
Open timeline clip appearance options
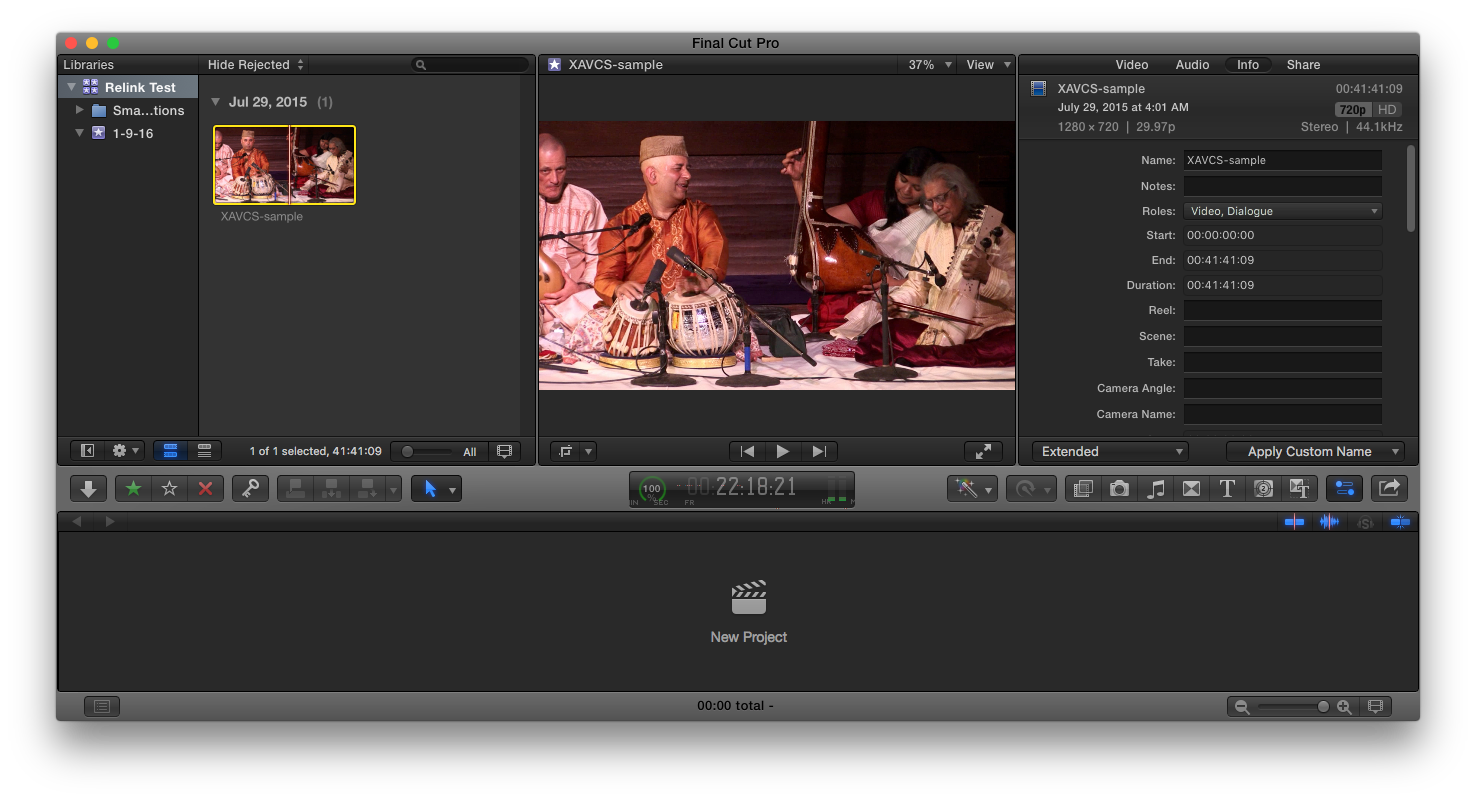click(x=1375, y=707)
